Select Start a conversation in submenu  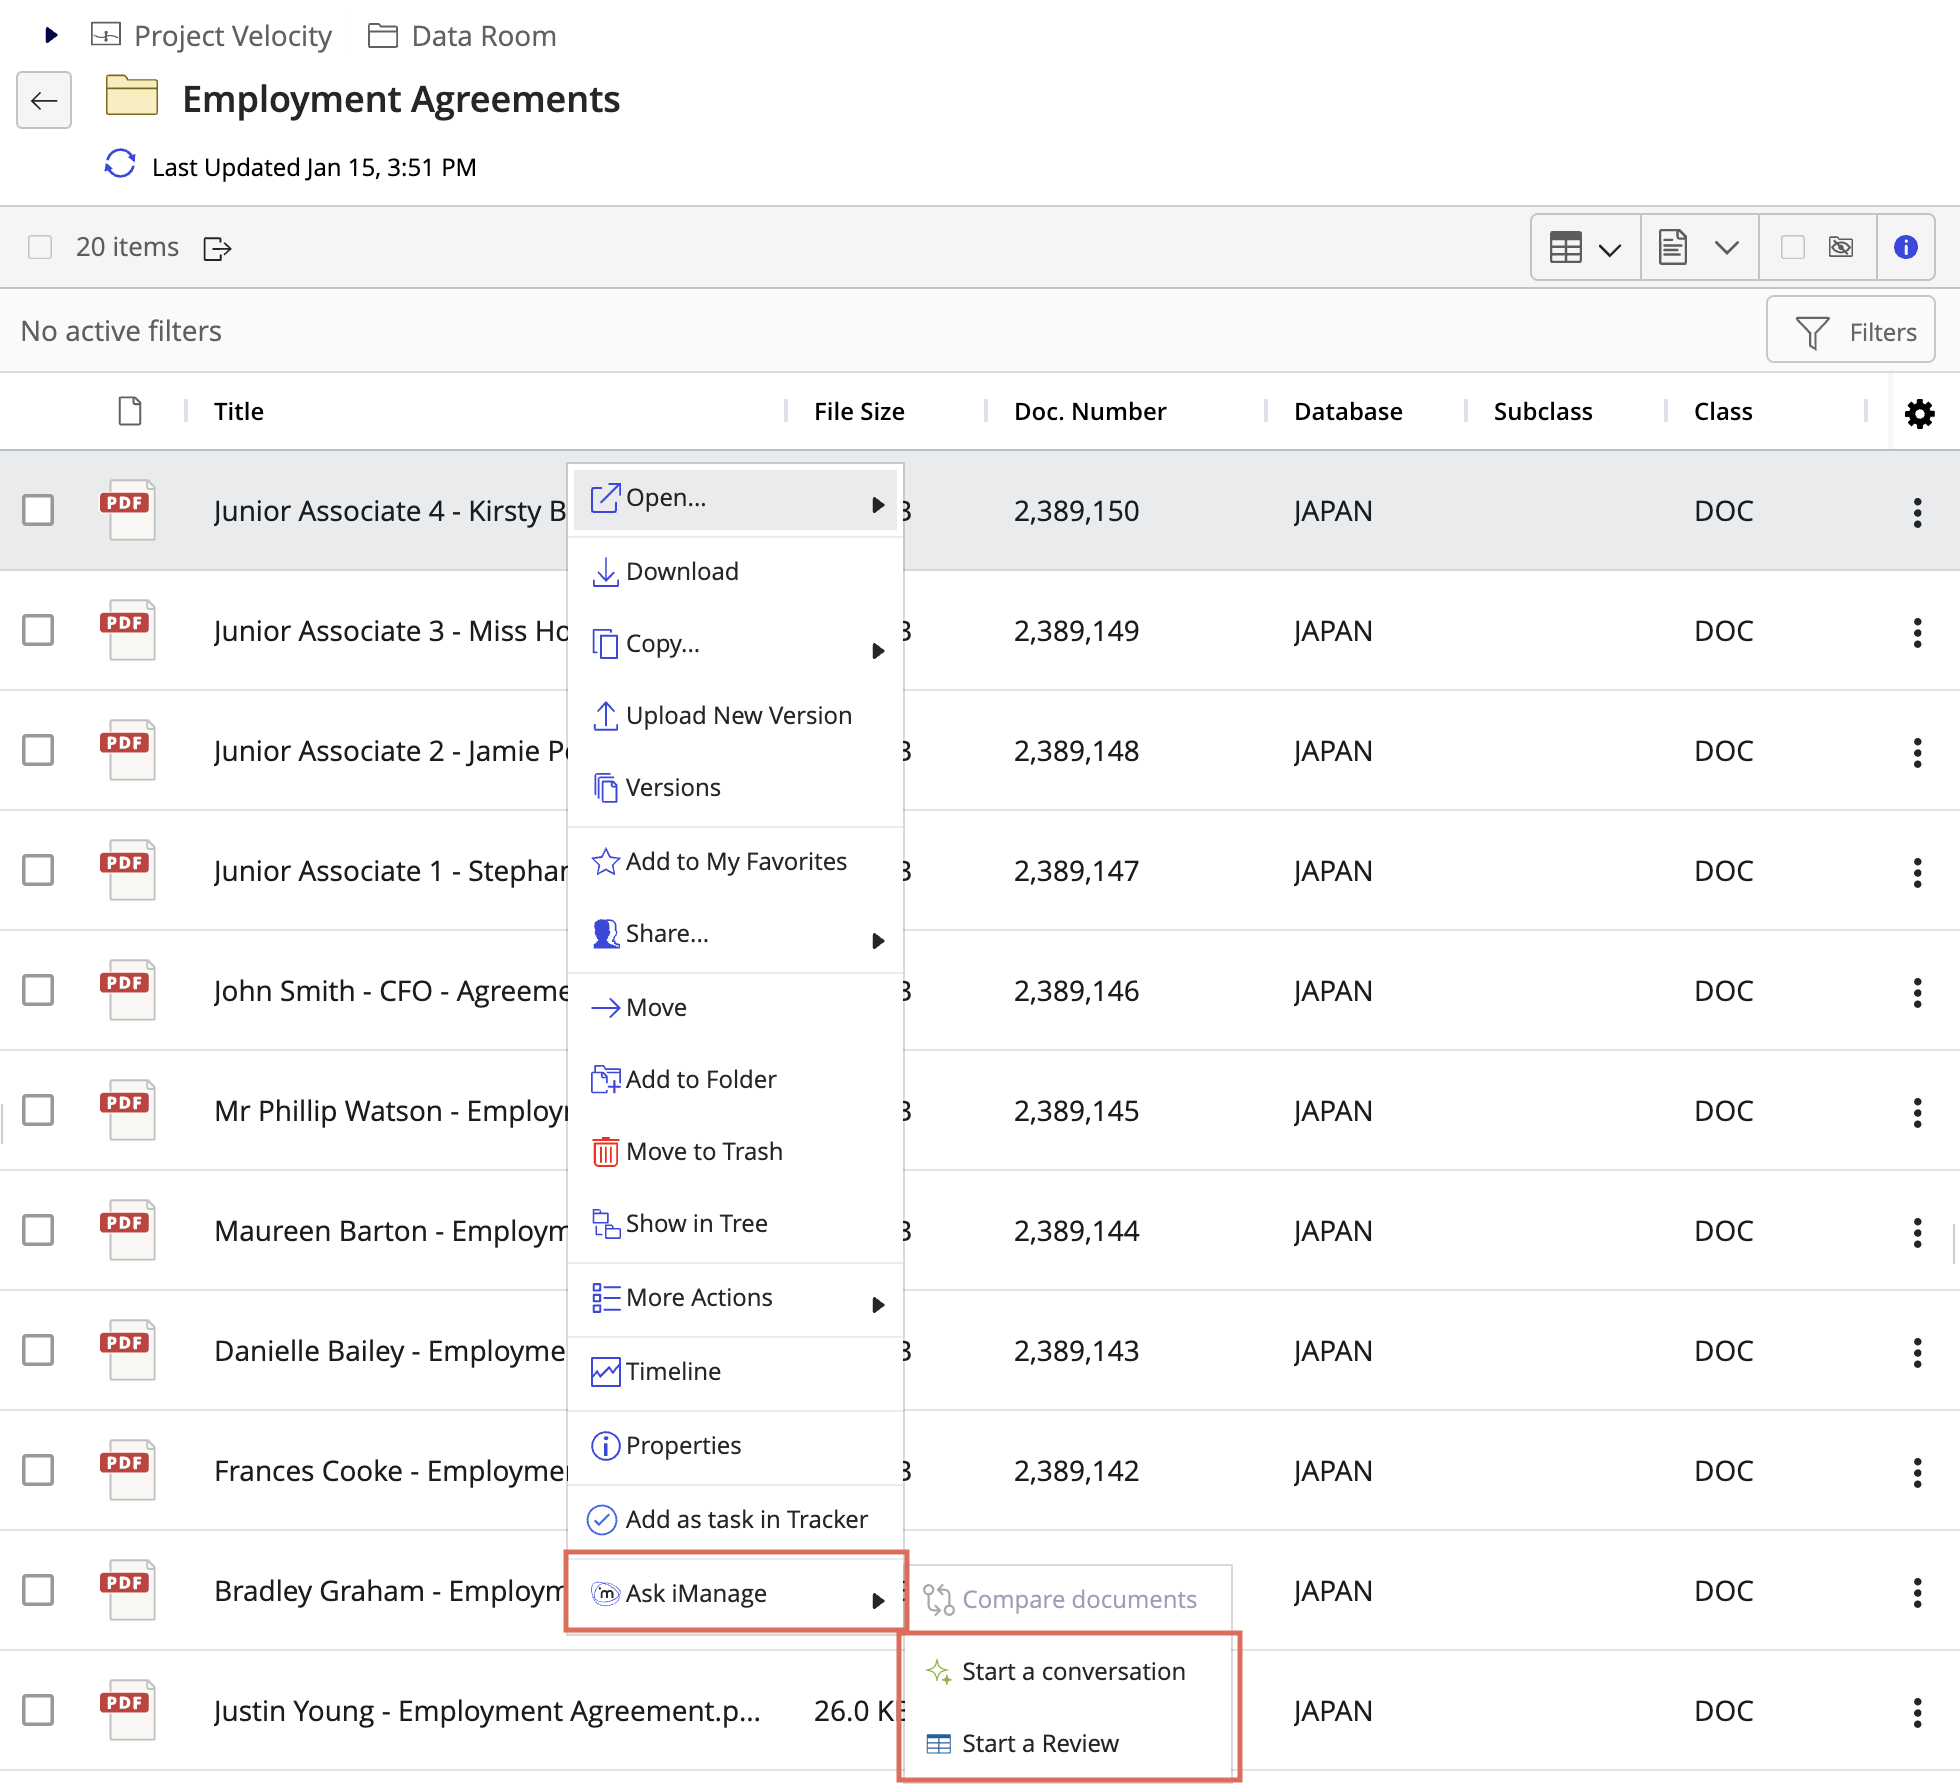pos(1072,1672)
